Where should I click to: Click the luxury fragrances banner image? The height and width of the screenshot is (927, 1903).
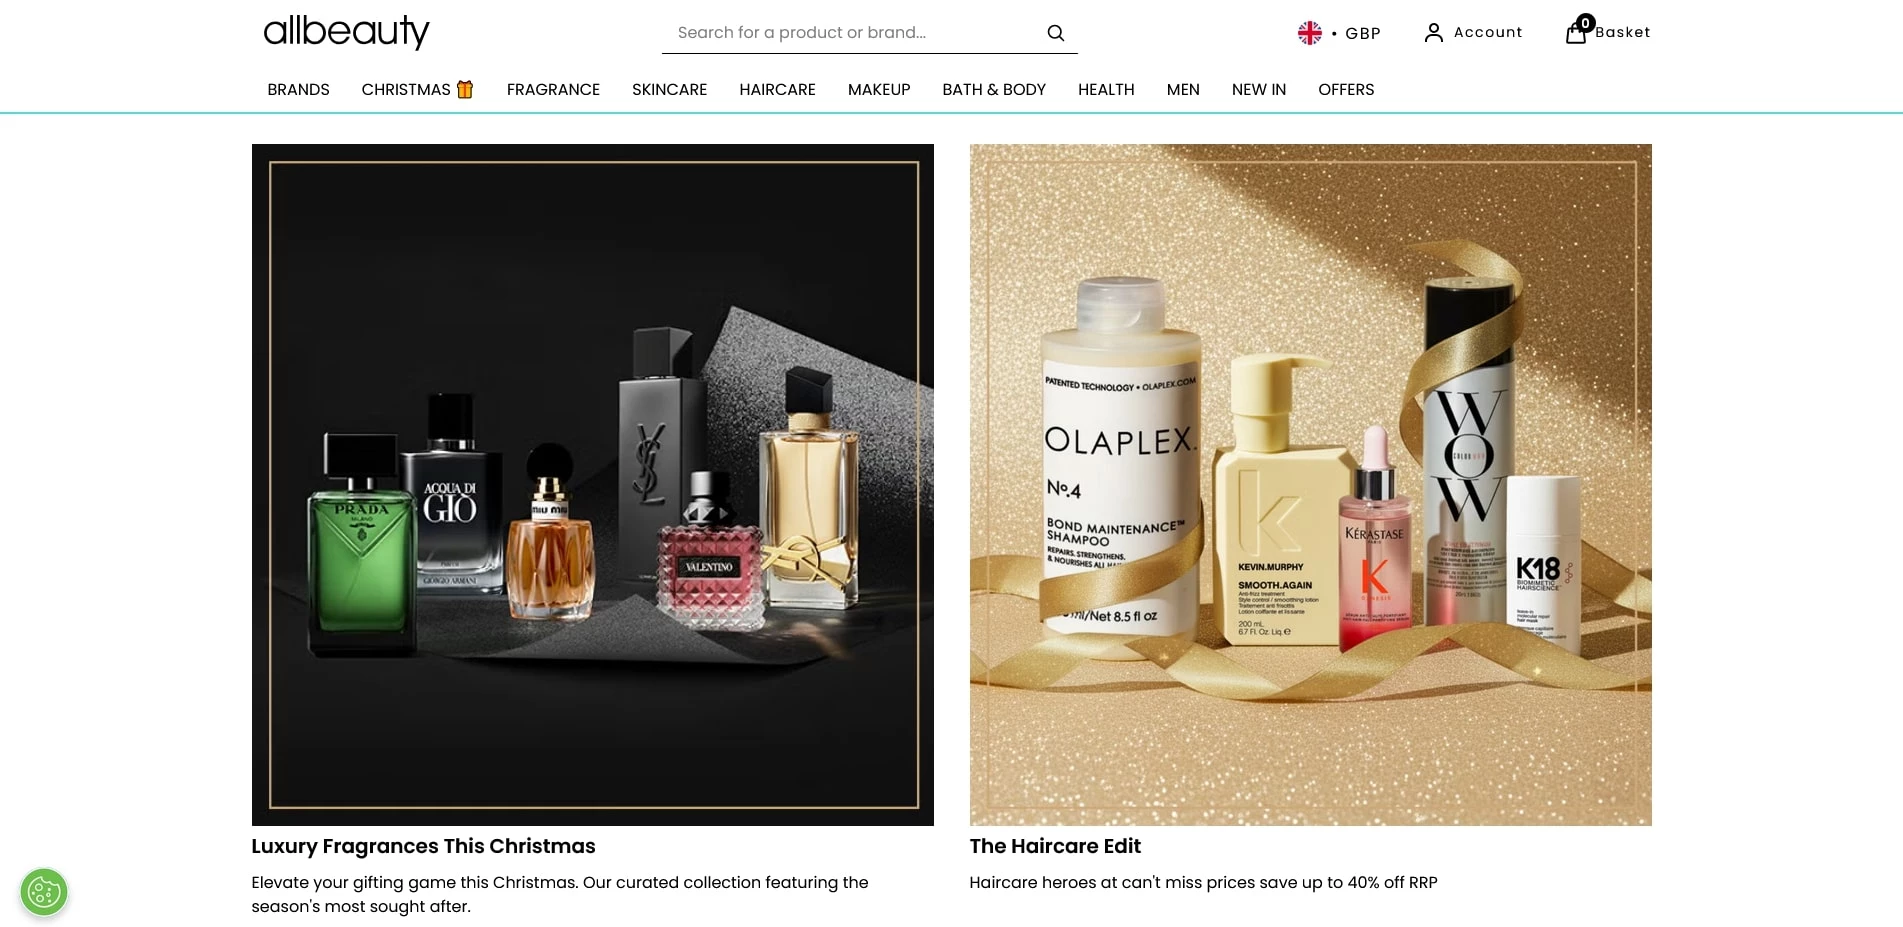(x=593, y=485)
